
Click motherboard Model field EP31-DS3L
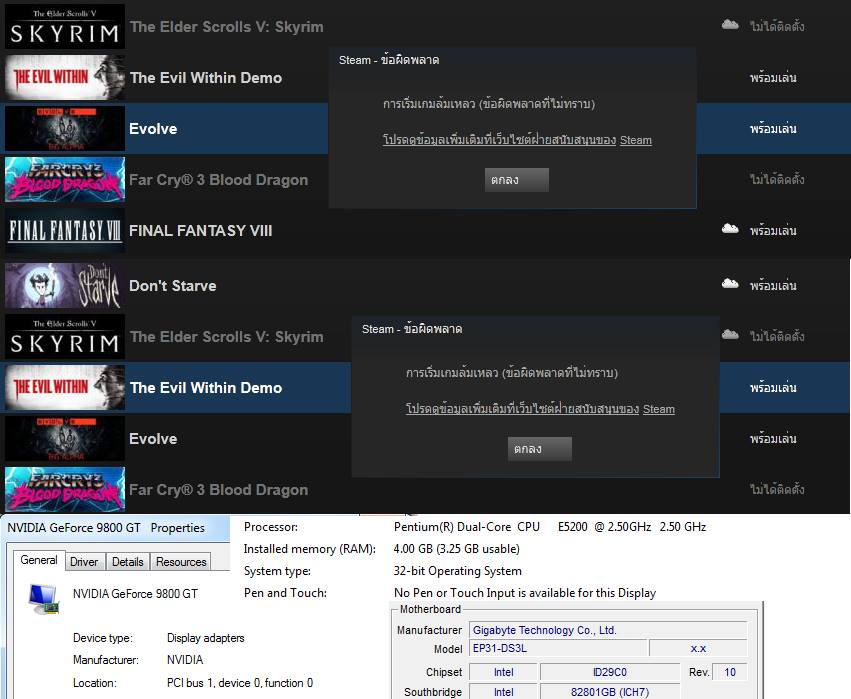[x=558, y=649]
